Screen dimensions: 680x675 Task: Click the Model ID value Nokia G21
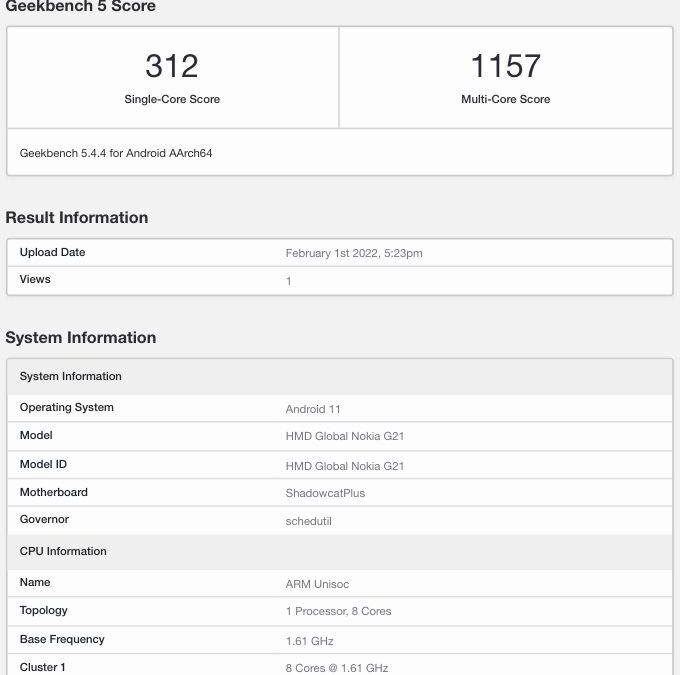pos(345,466)
